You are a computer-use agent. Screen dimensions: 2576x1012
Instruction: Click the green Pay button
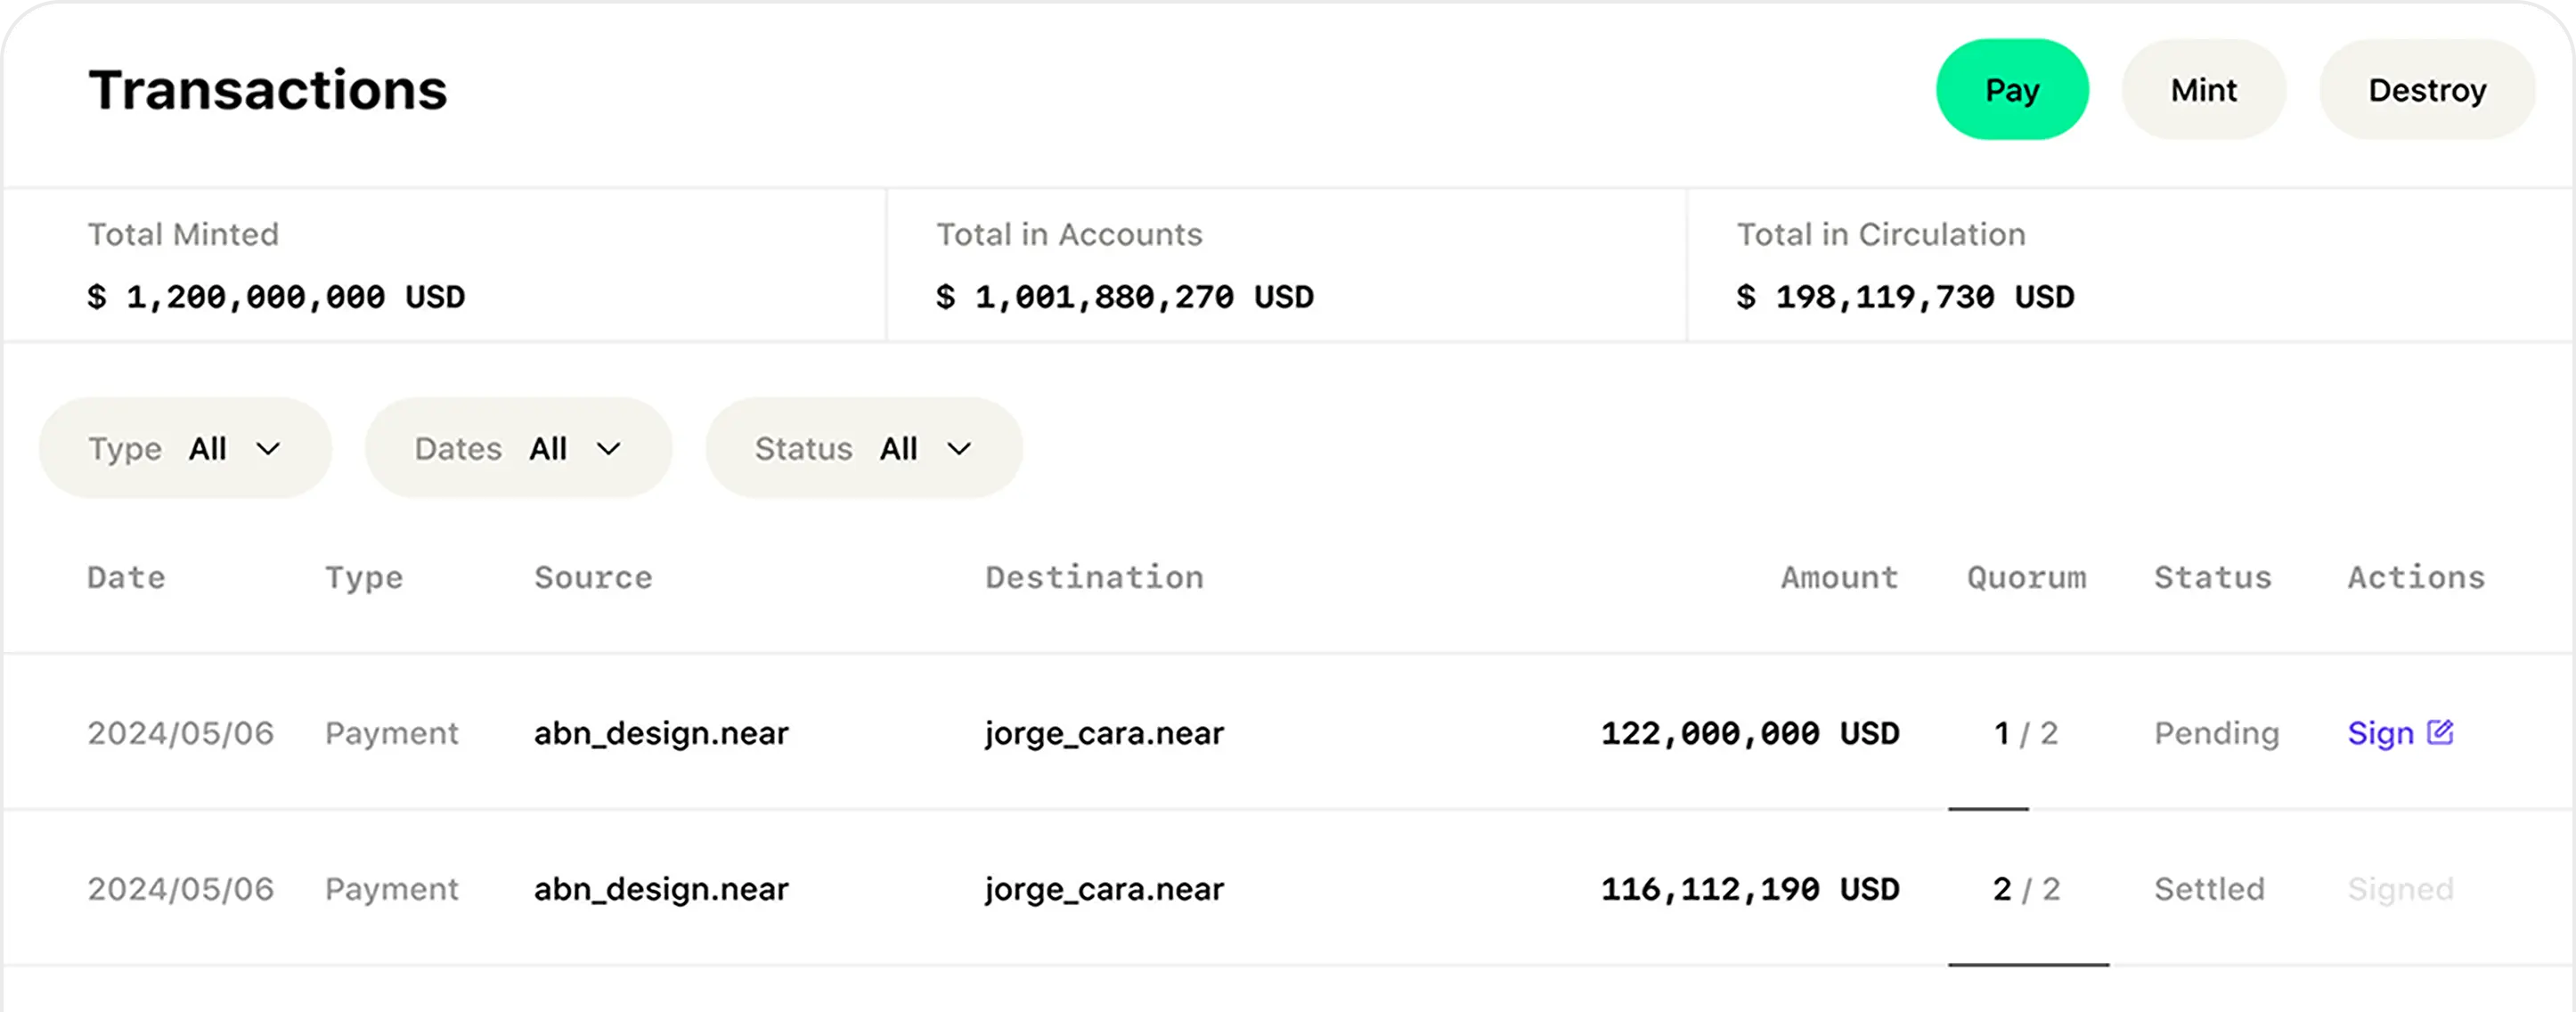coord(2012,90)
